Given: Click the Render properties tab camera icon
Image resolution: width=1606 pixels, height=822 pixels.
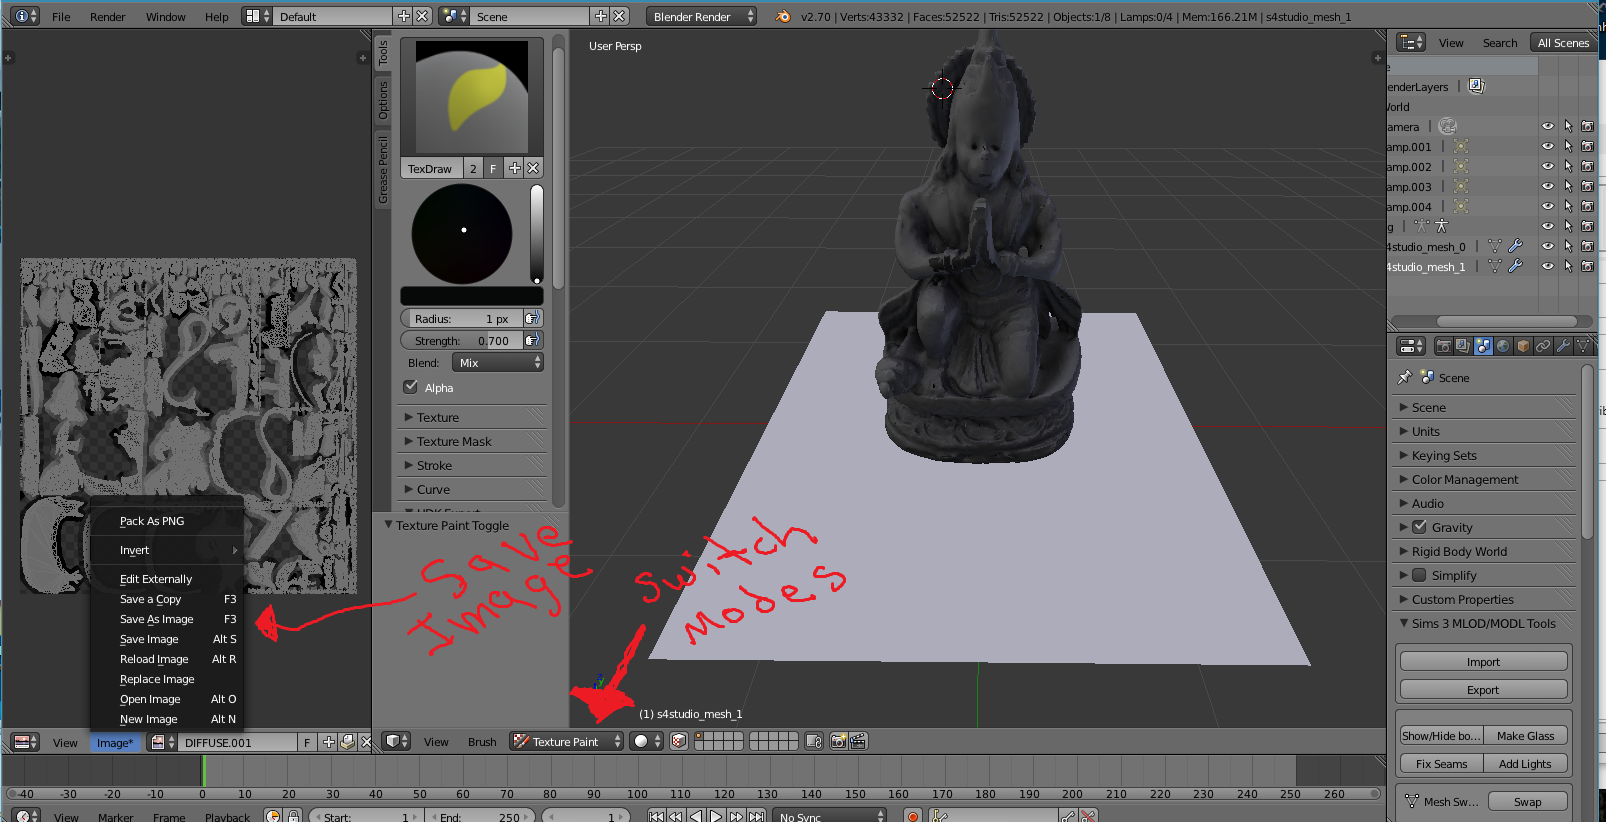Looking at the screenshot, I should coord(1443,346).
